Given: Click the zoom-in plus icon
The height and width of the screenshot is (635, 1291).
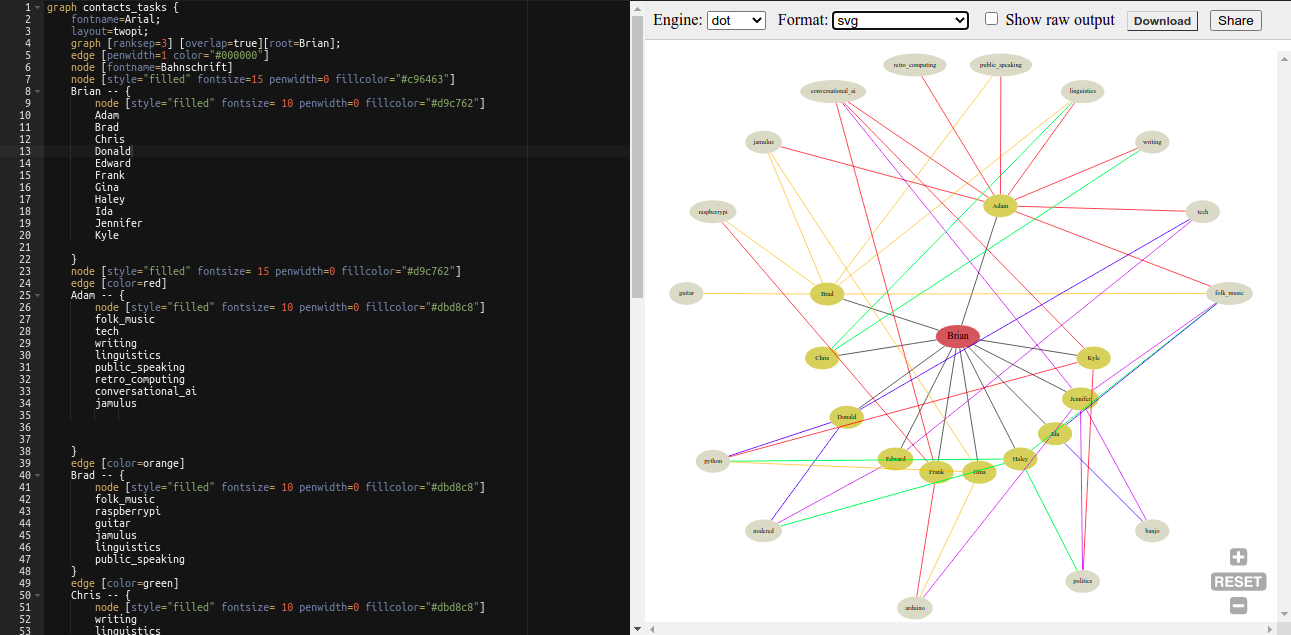Looking at the screenshot, I should [x=1238, y=557].
